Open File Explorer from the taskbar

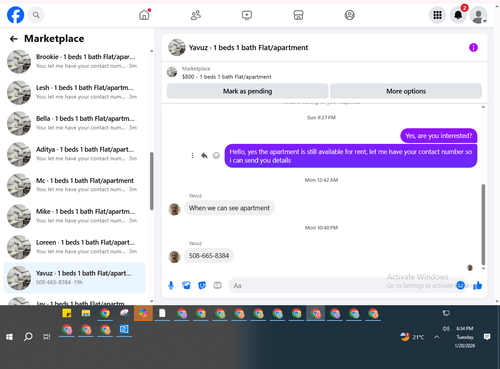[86, 314]
